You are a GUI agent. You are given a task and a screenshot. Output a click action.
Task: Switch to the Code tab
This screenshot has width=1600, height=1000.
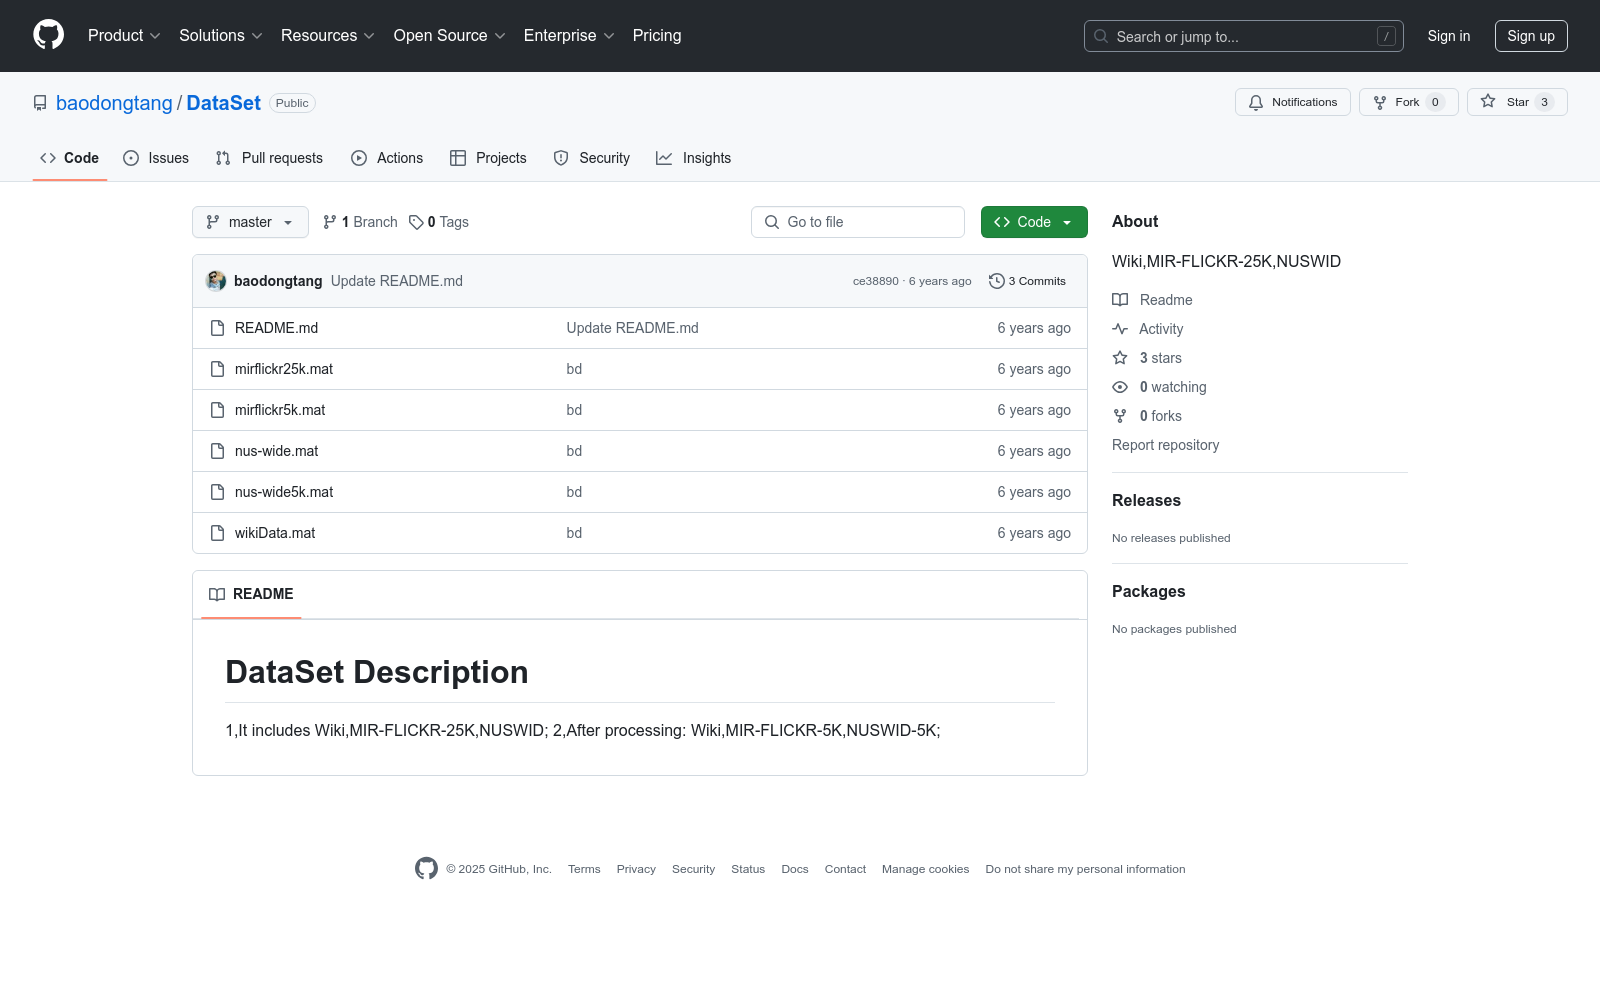70,158
